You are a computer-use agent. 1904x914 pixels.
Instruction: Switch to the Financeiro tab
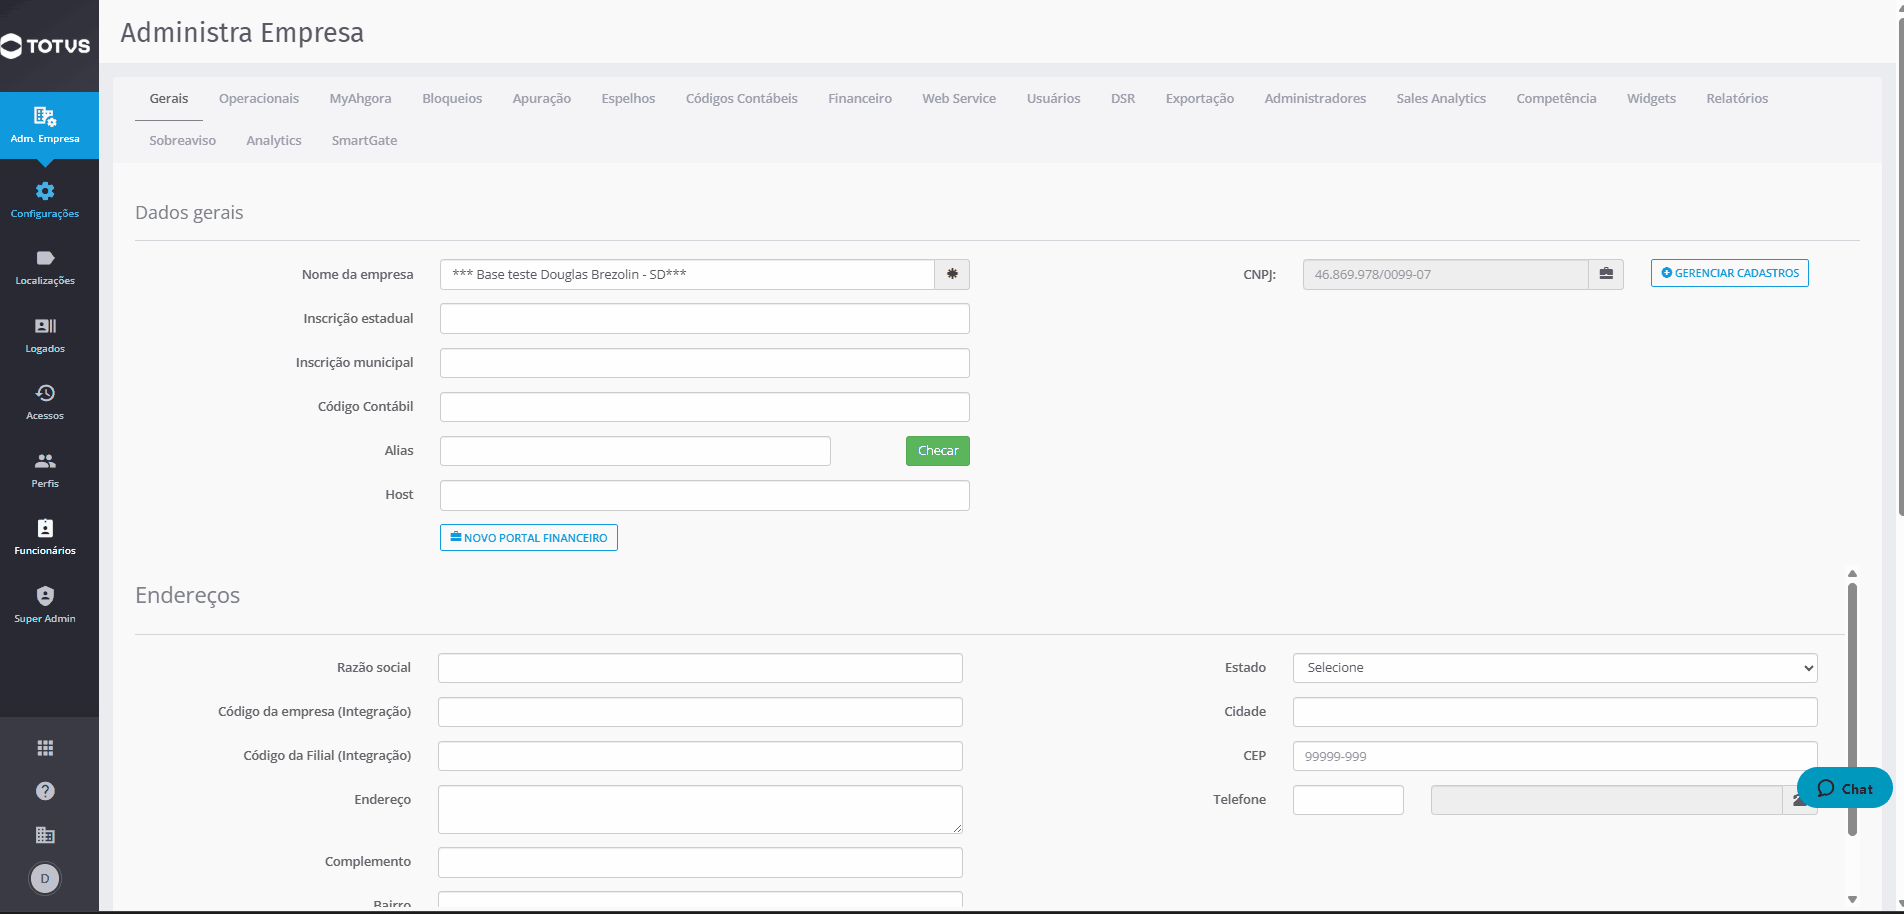click(860, 98)
